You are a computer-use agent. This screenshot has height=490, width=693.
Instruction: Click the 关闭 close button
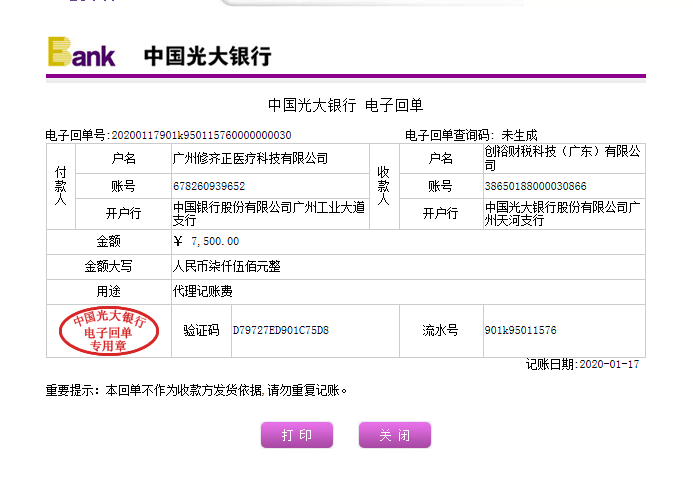[x=395, y=435]
